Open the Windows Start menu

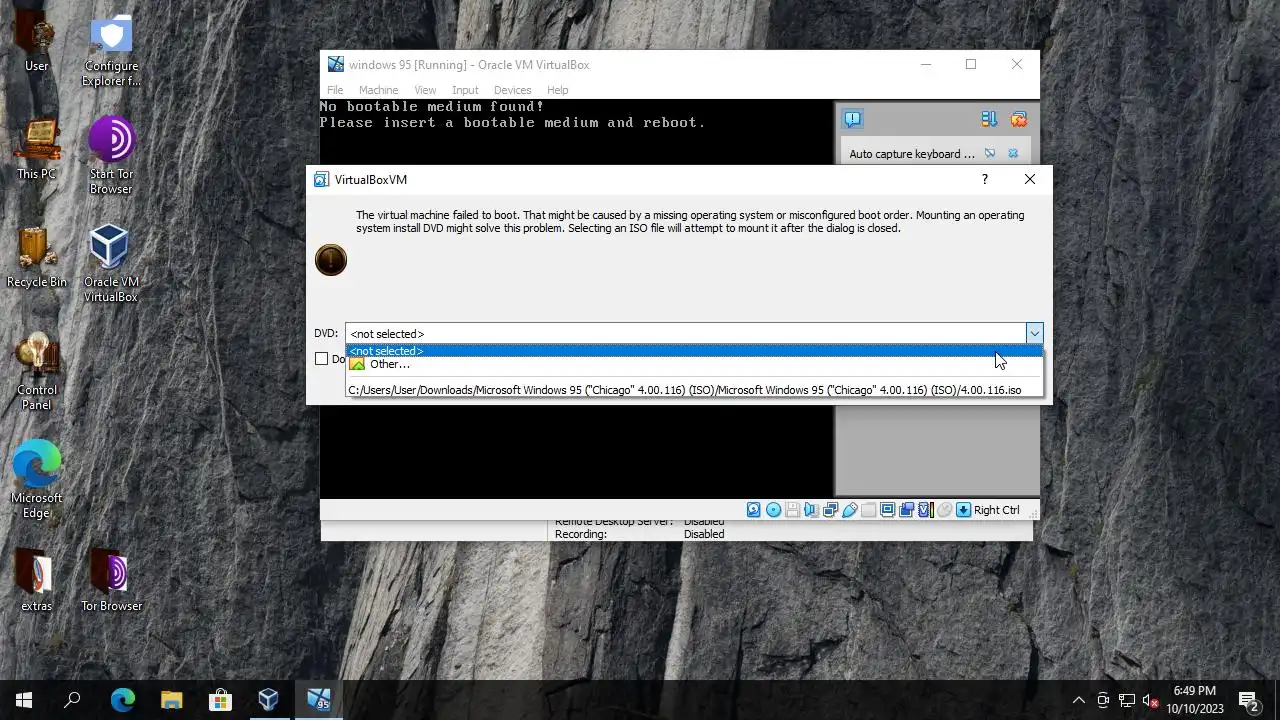pyautogui.click(x=24, y=700)
